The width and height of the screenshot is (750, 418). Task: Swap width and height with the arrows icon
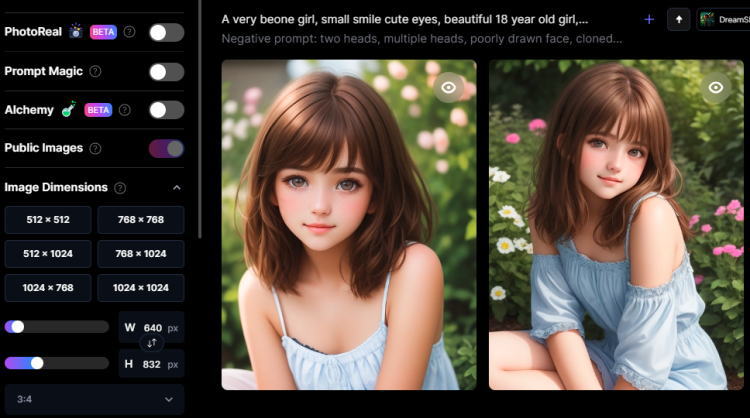tap(152, 343)
